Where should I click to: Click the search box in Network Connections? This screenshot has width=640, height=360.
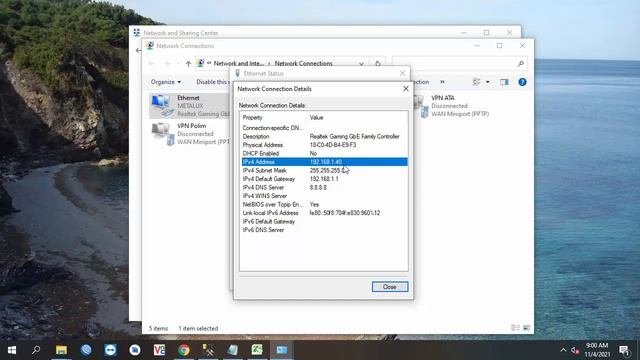[x=459, y=64]
